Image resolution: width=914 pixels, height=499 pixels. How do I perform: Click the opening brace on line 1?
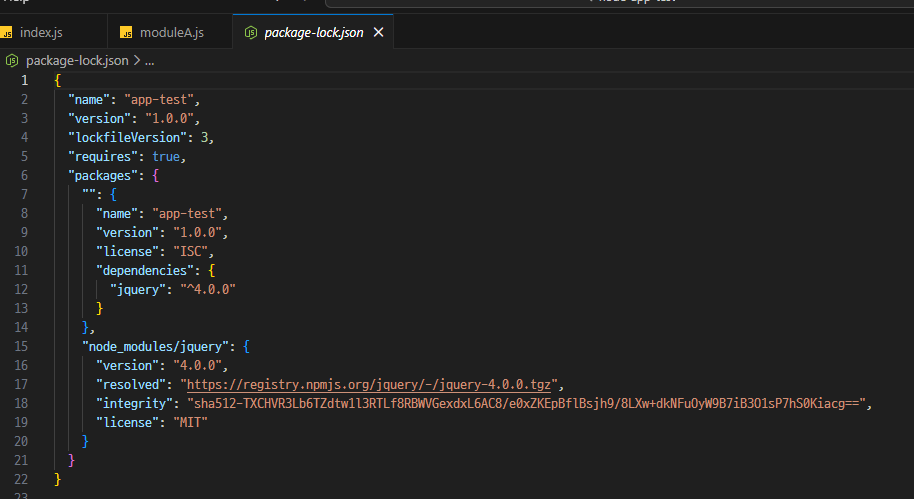pos(57,80)
